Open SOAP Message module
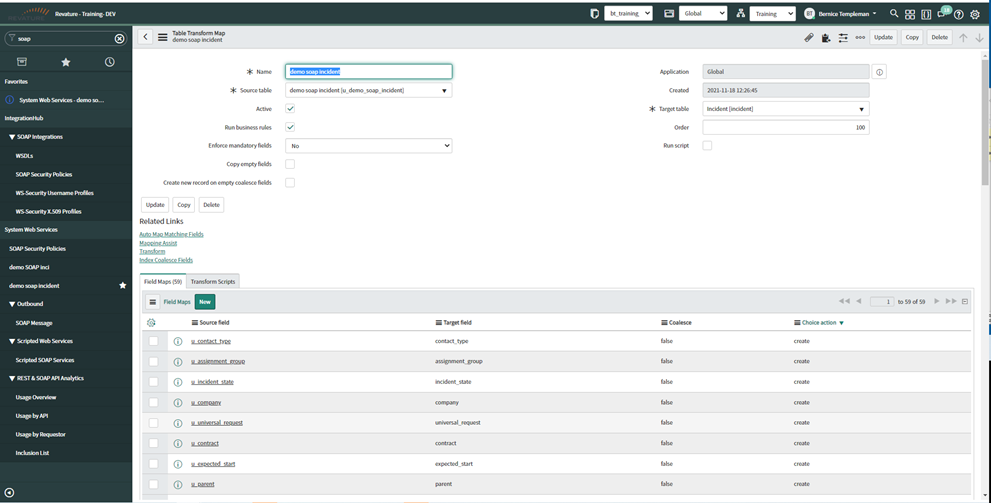This screenshot has height=503, width=991. pyautogui.click(x=34, y=323)
